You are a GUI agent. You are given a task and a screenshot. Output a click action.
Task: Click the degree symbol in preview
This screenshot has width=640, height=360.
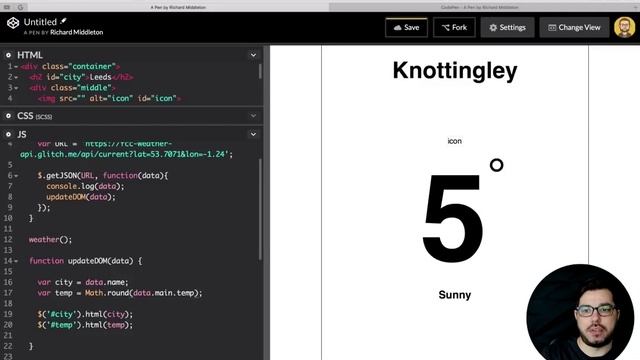click(496, 165)
